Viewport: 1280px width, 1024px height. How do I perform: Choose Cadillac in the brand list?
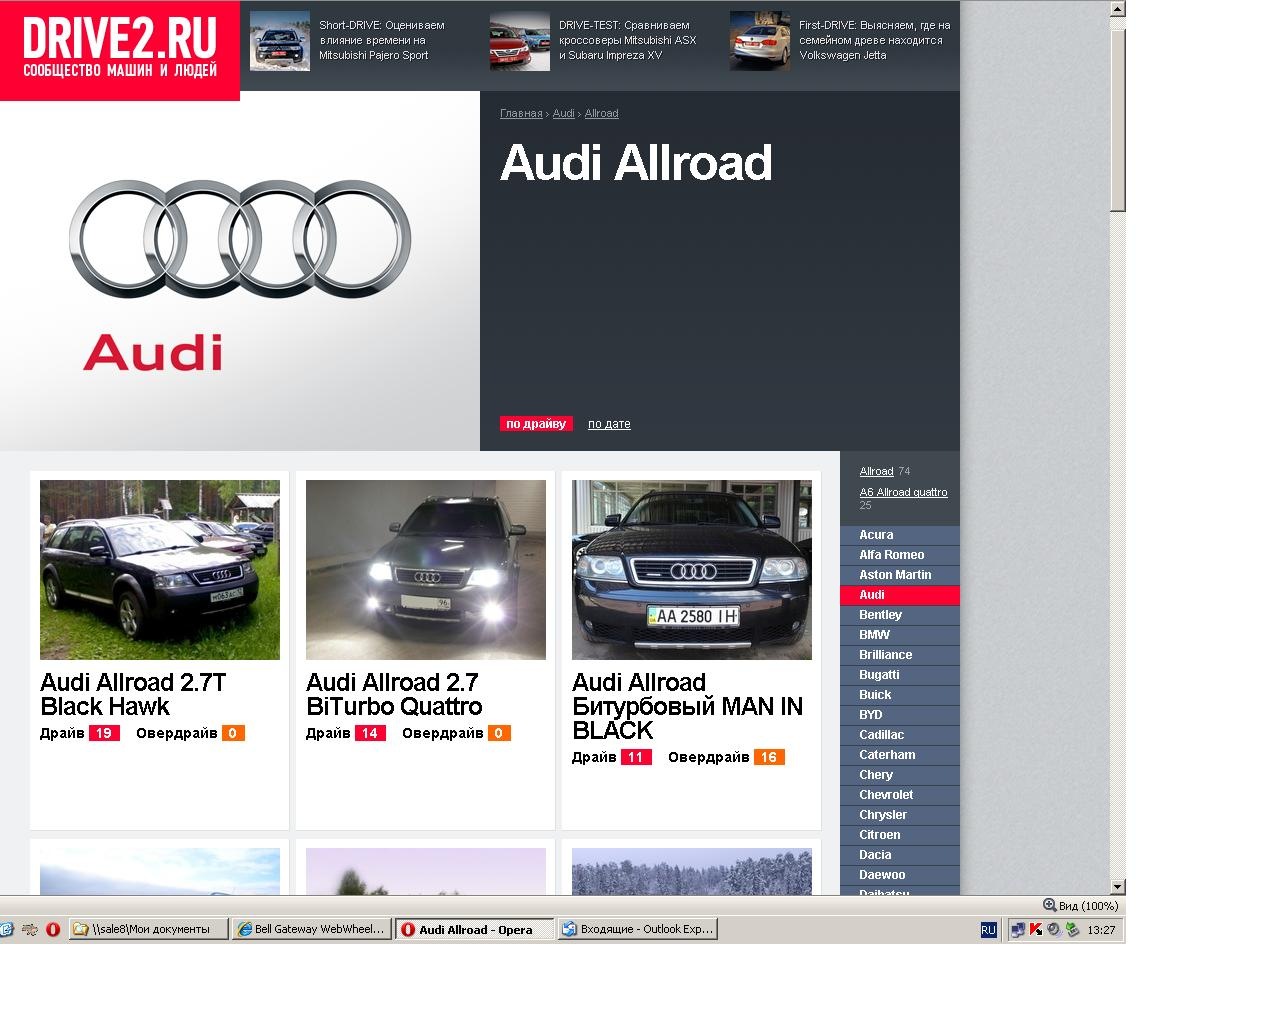click(x=900, y=735)
